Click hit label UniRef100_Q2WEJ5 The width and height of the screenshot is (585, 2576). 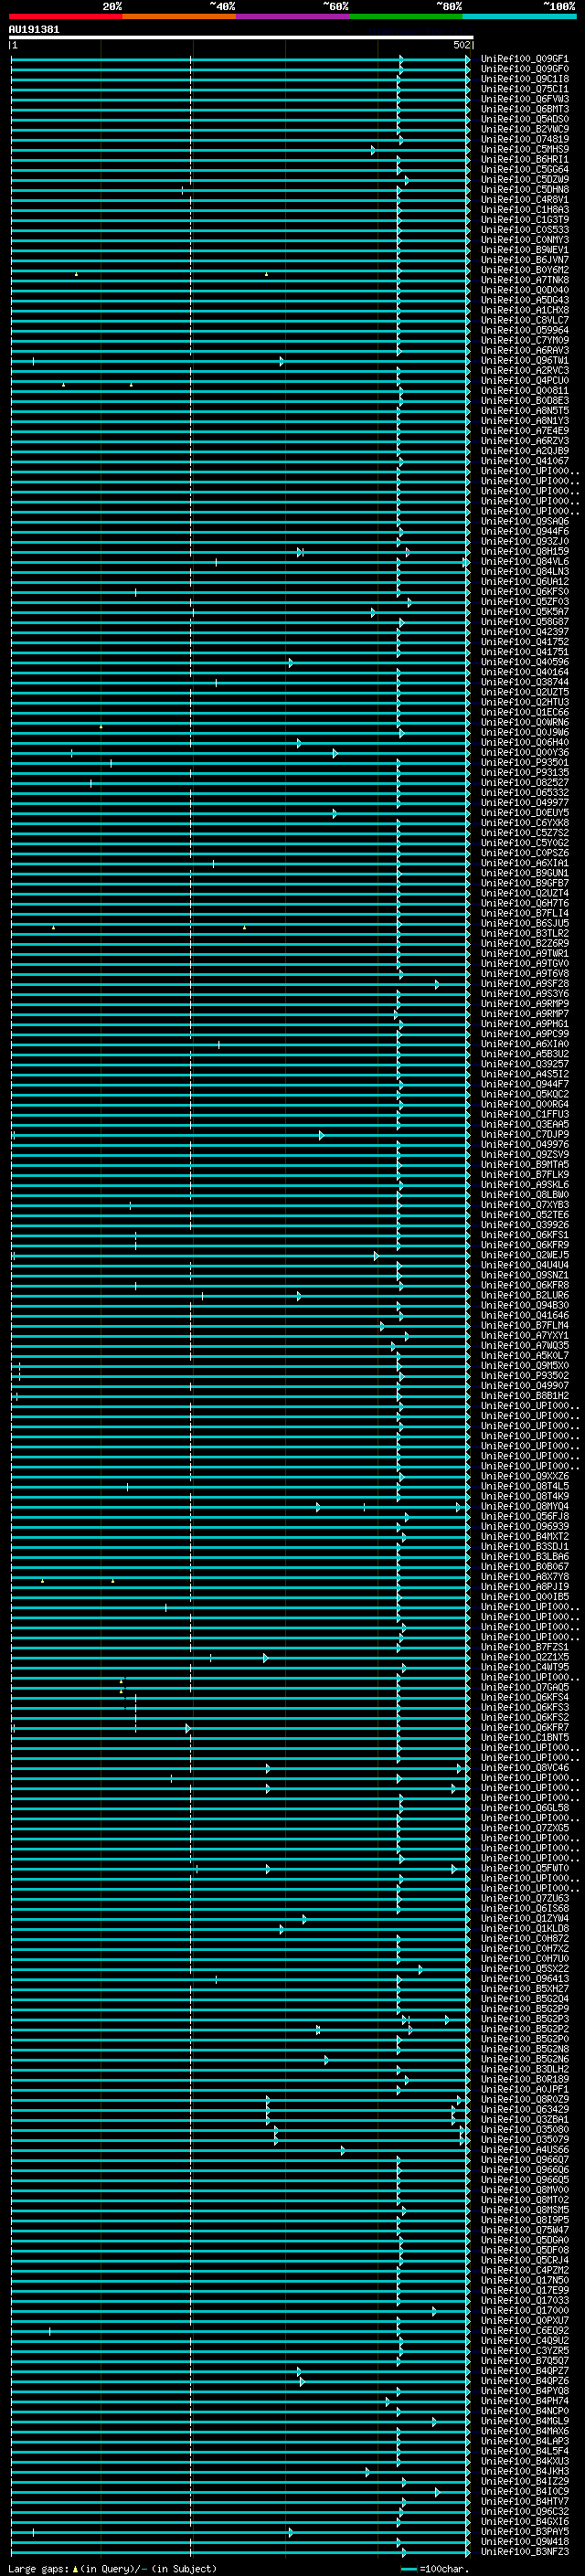pos(525,1256)
